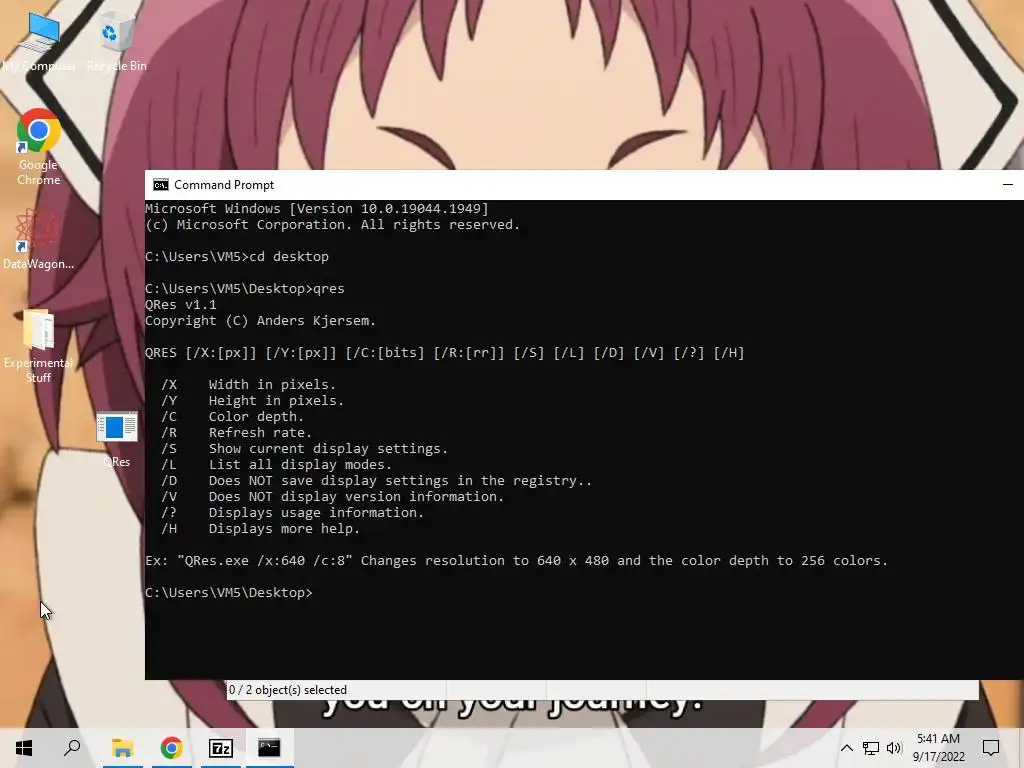Open 7-Zip from the taskbar
This screenshot has width=1024, height=768.
[x=221, y=748]
